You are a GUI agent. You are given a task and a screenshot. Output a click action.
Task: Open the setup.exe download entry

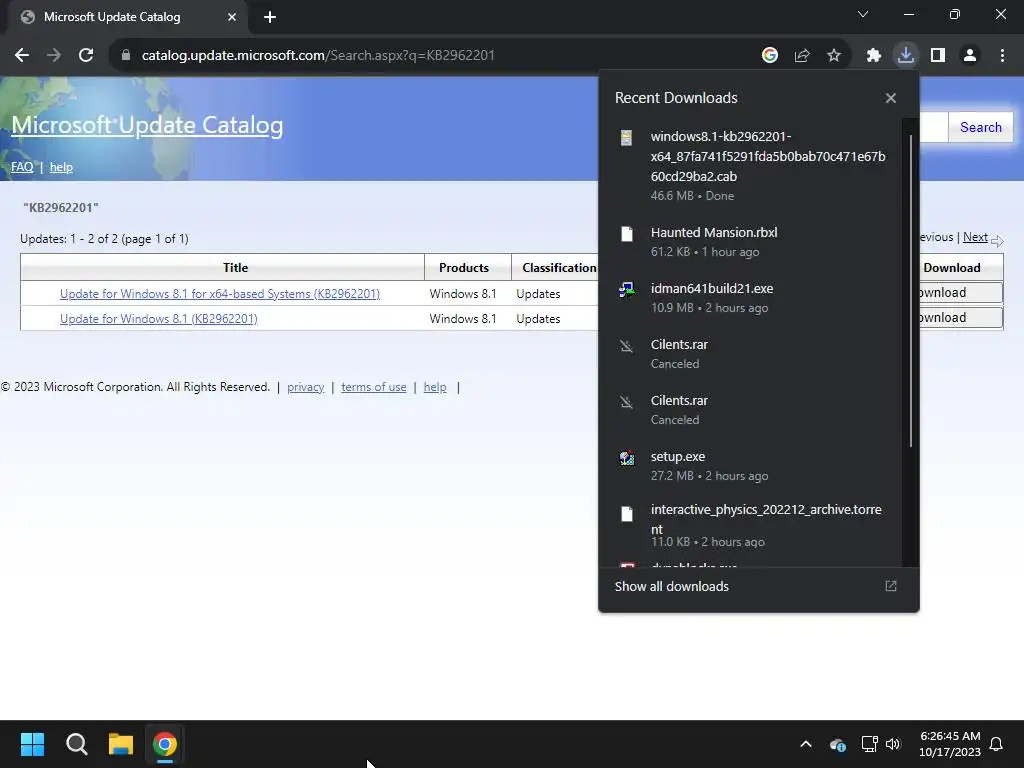click(x=751, y=466)
